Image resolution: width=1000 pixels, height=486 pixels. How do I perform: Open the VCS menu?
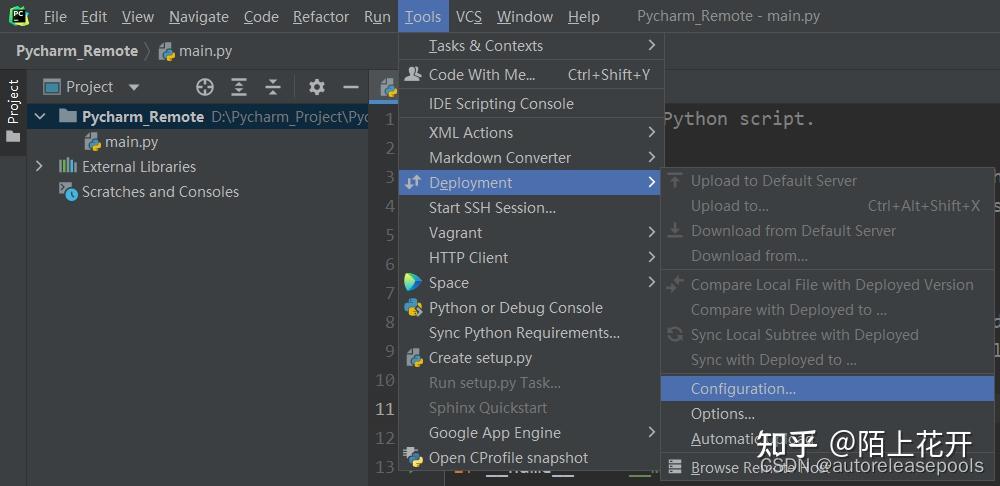(468, 17)
